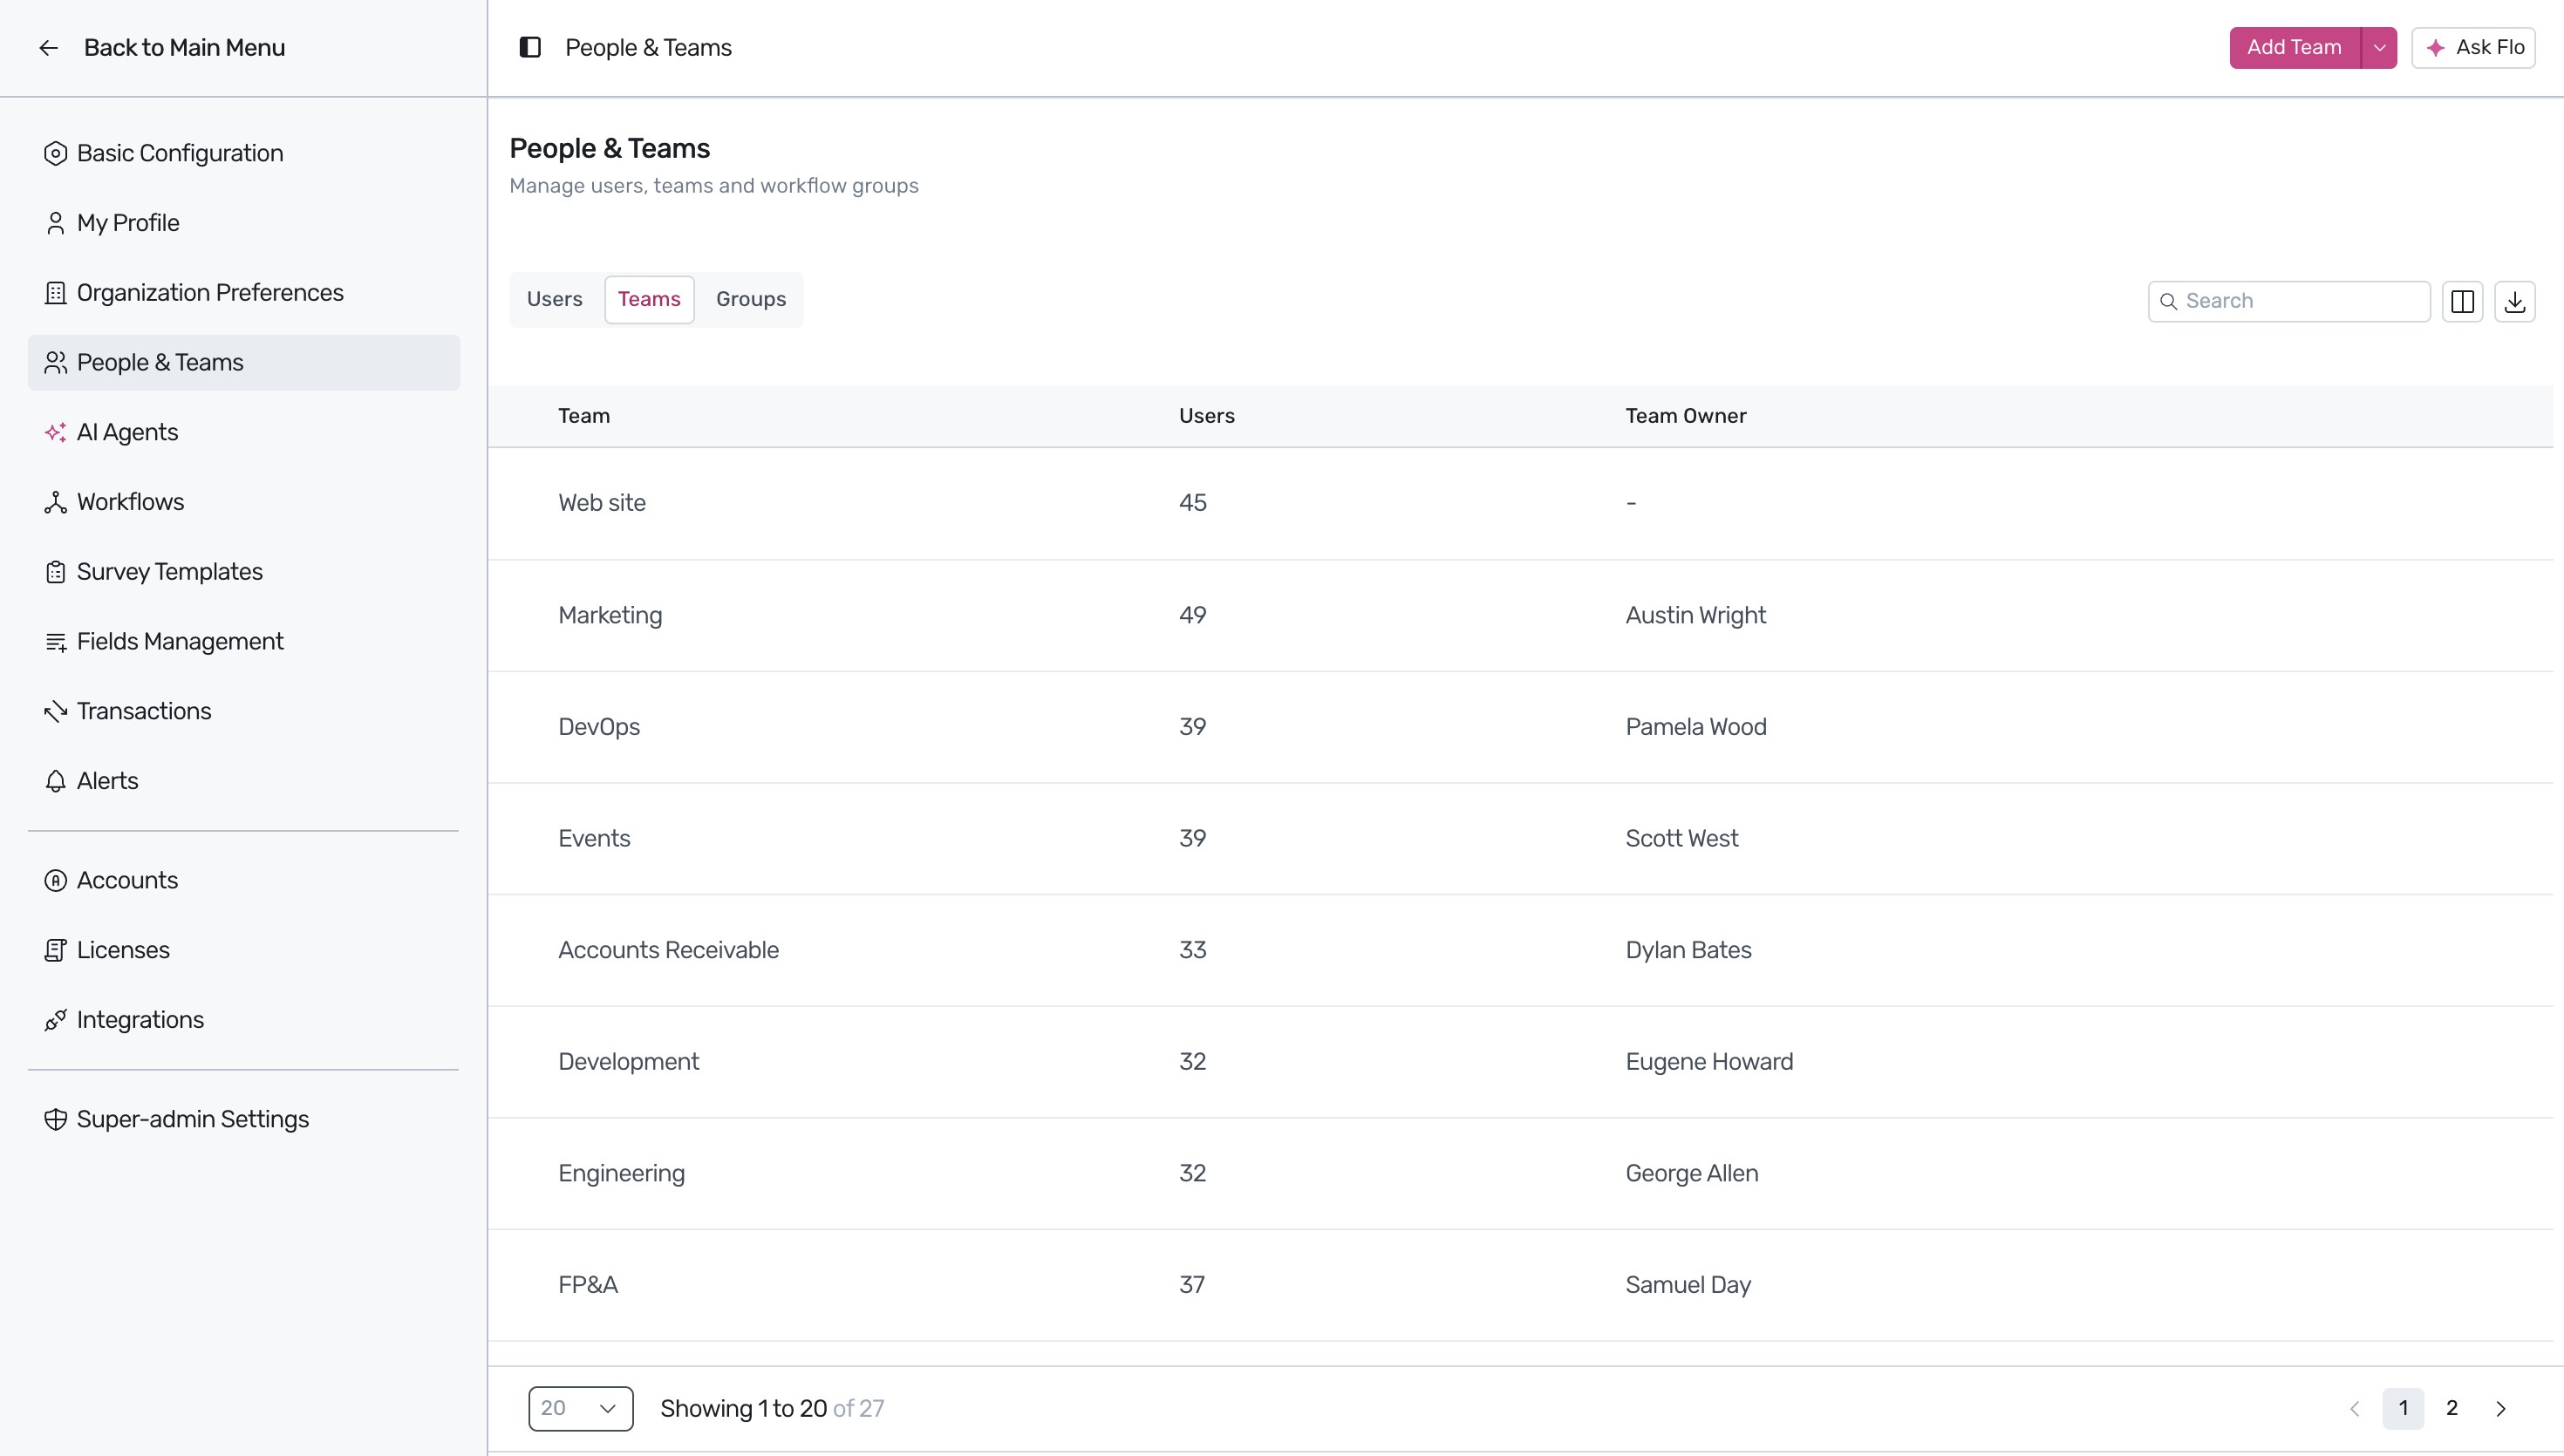
Task: Open the Marketing team row
Action: (1521, 615)
